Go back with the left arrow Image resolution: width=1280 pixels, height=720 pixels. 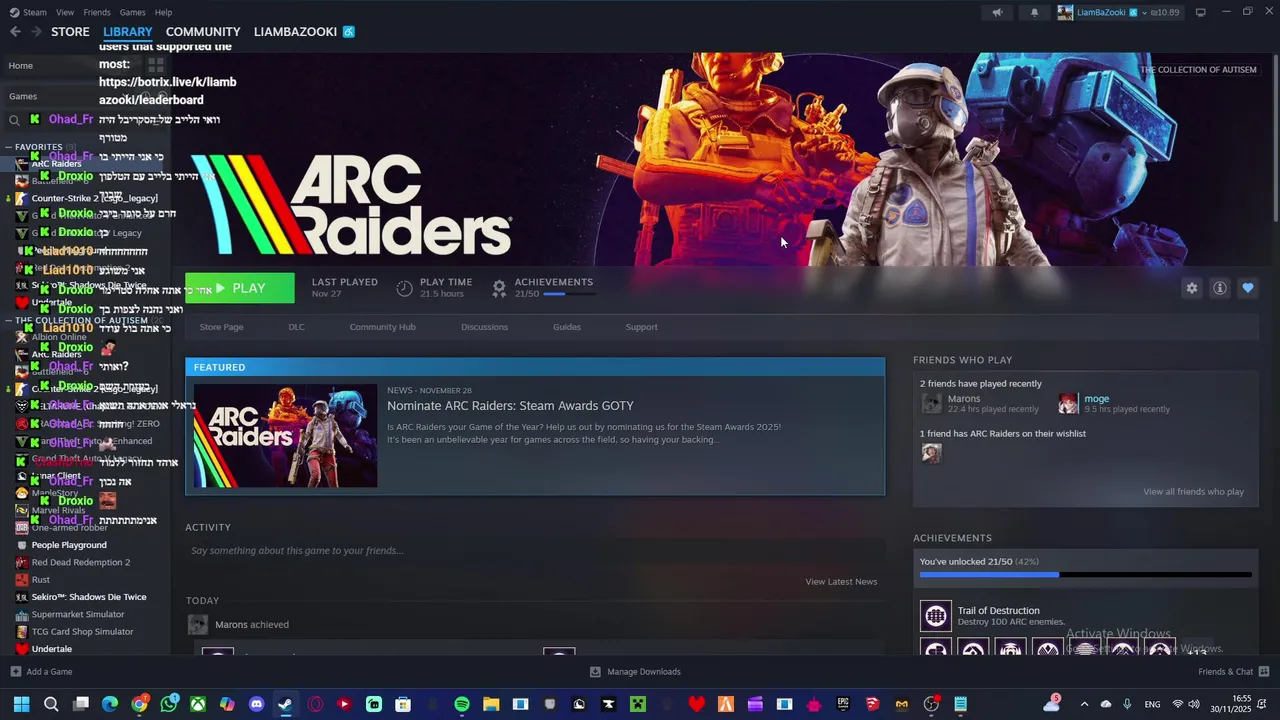tap(15, 31)
